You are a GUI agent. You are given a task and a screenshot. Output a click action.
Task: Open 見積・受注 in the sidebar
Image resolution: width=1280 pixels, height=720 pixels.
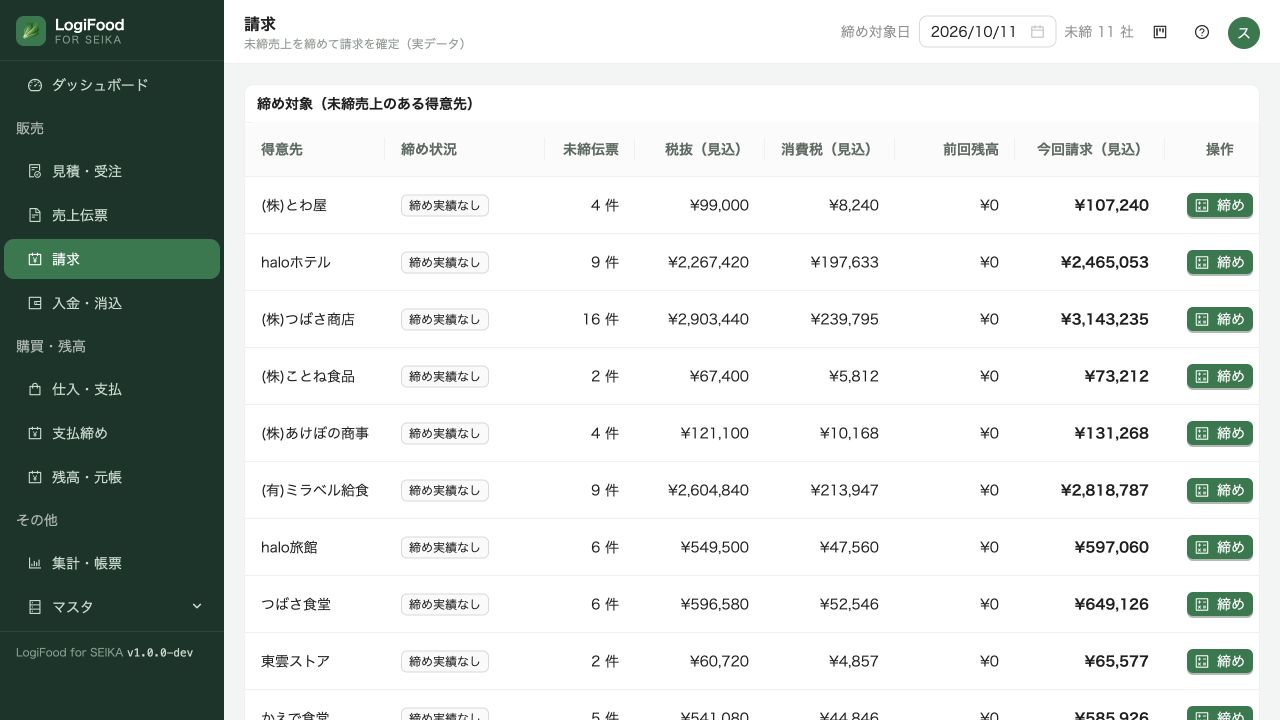pos(112,171)
